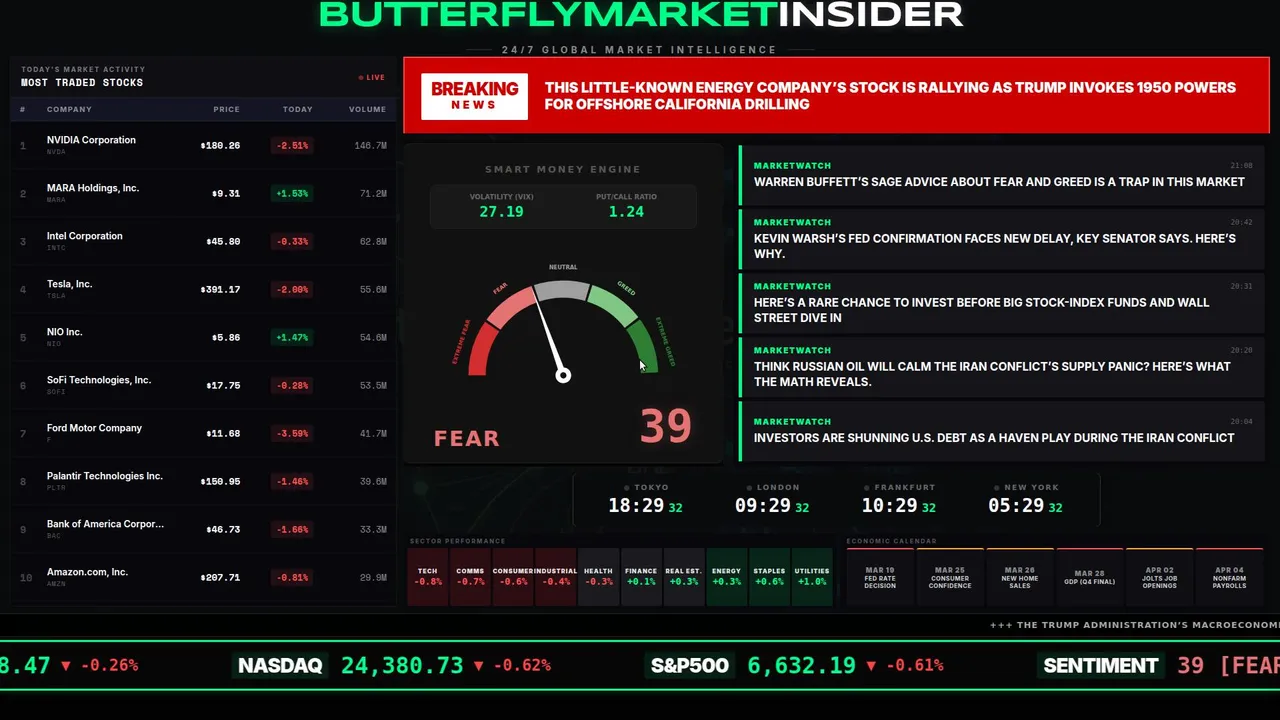
Task: Click the BREAKING NEWS badge
Action: (474, 96)
